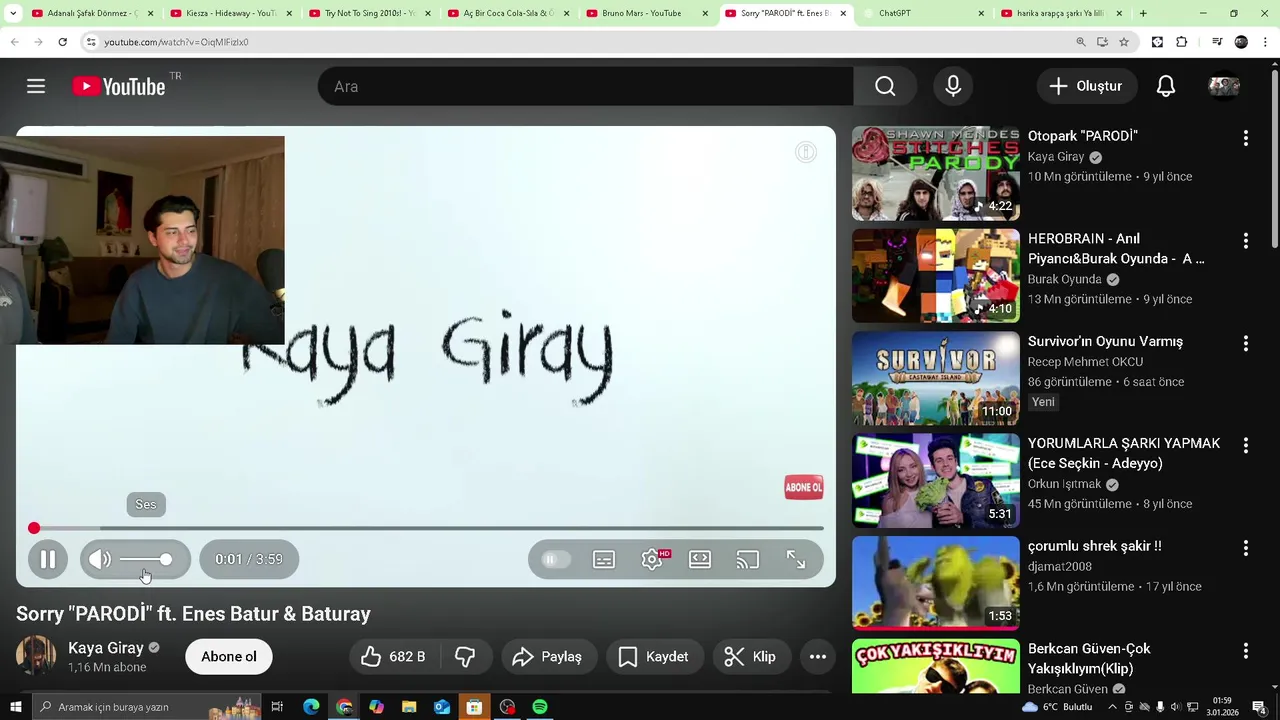Subscribe with the Abone ol button
The width and height of the screenshot is (1280, 720).
(229, 656)
